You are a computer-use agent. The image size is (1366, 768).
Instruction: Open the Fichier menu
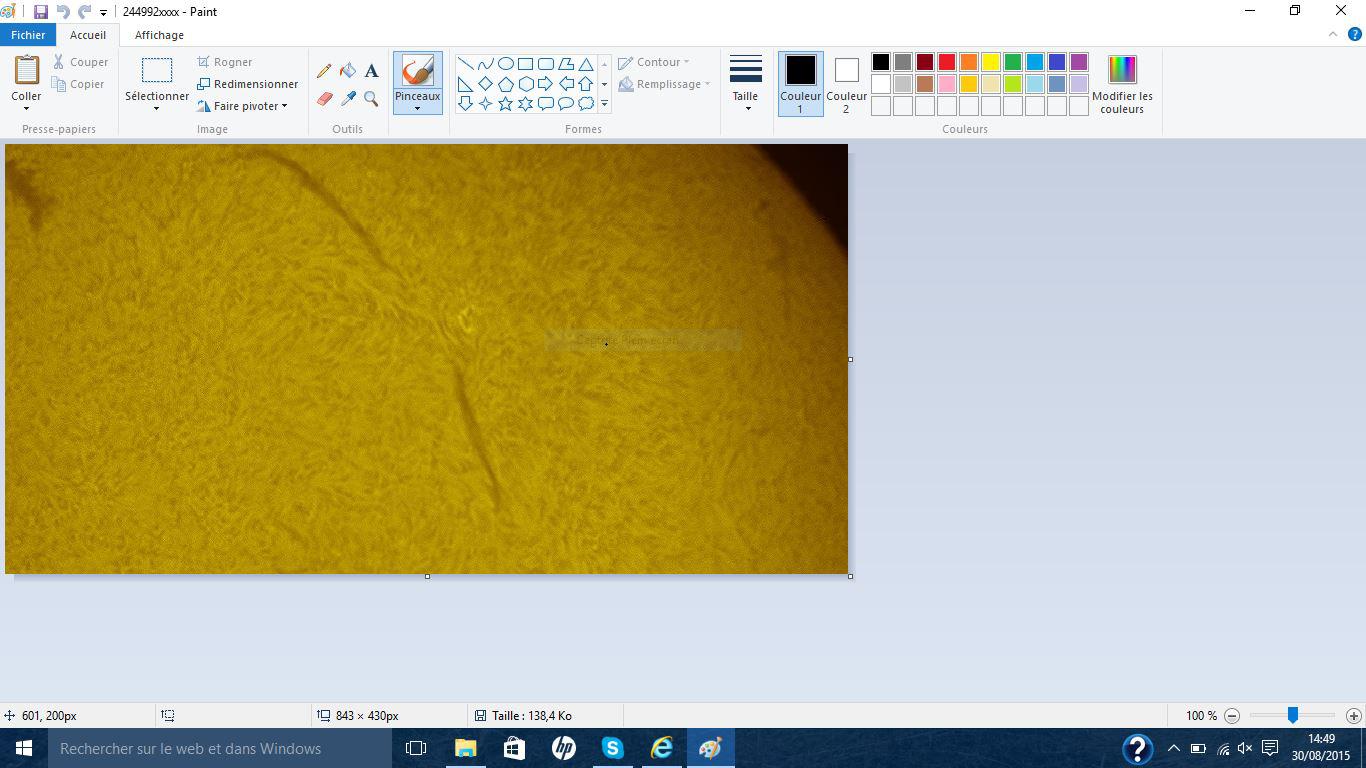pyautogui.click(x=28, y=35)
